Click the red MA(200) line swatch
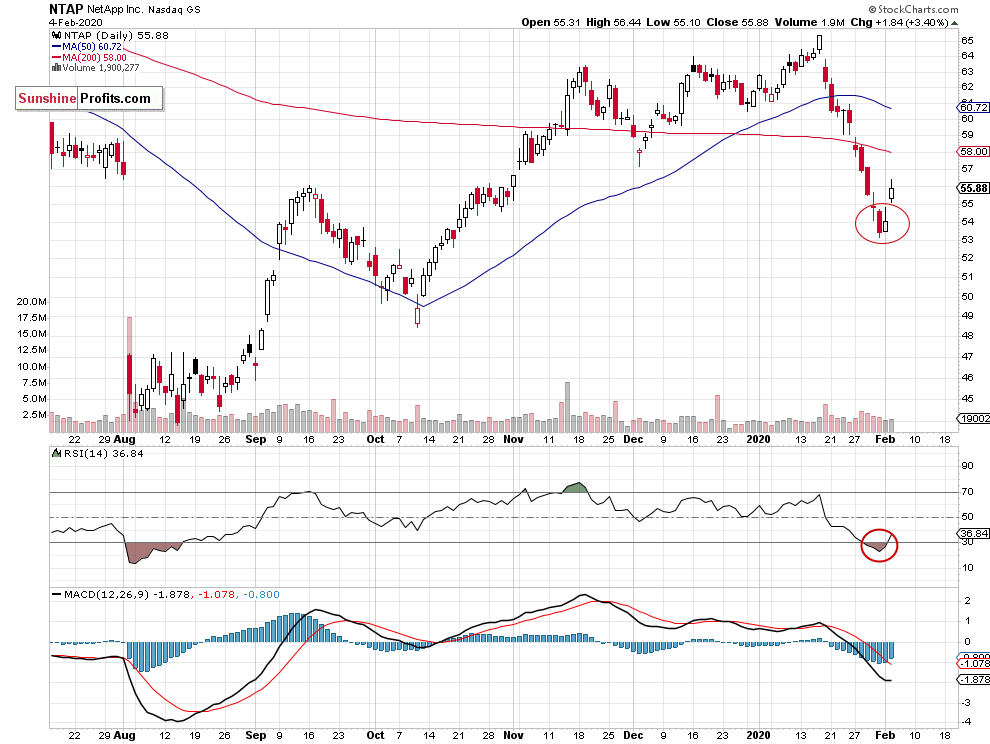Viewport: 990px width, 744px height. (x=56, y=57)
